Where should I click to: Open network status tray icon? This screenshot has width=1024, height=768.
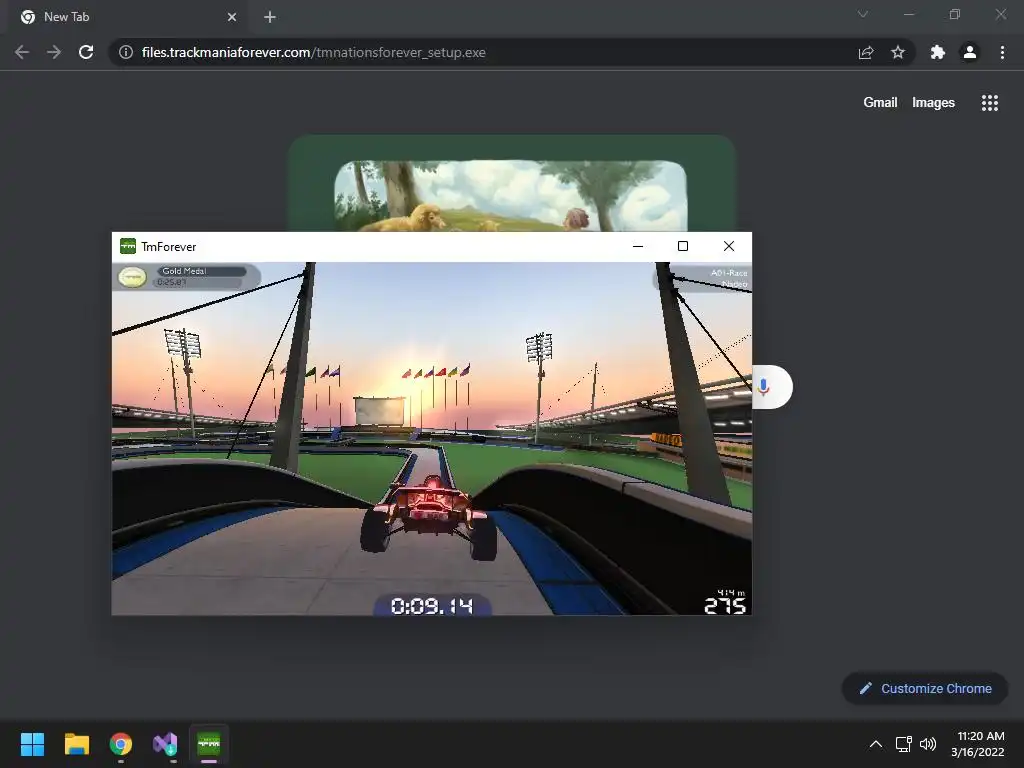(904, 744)
